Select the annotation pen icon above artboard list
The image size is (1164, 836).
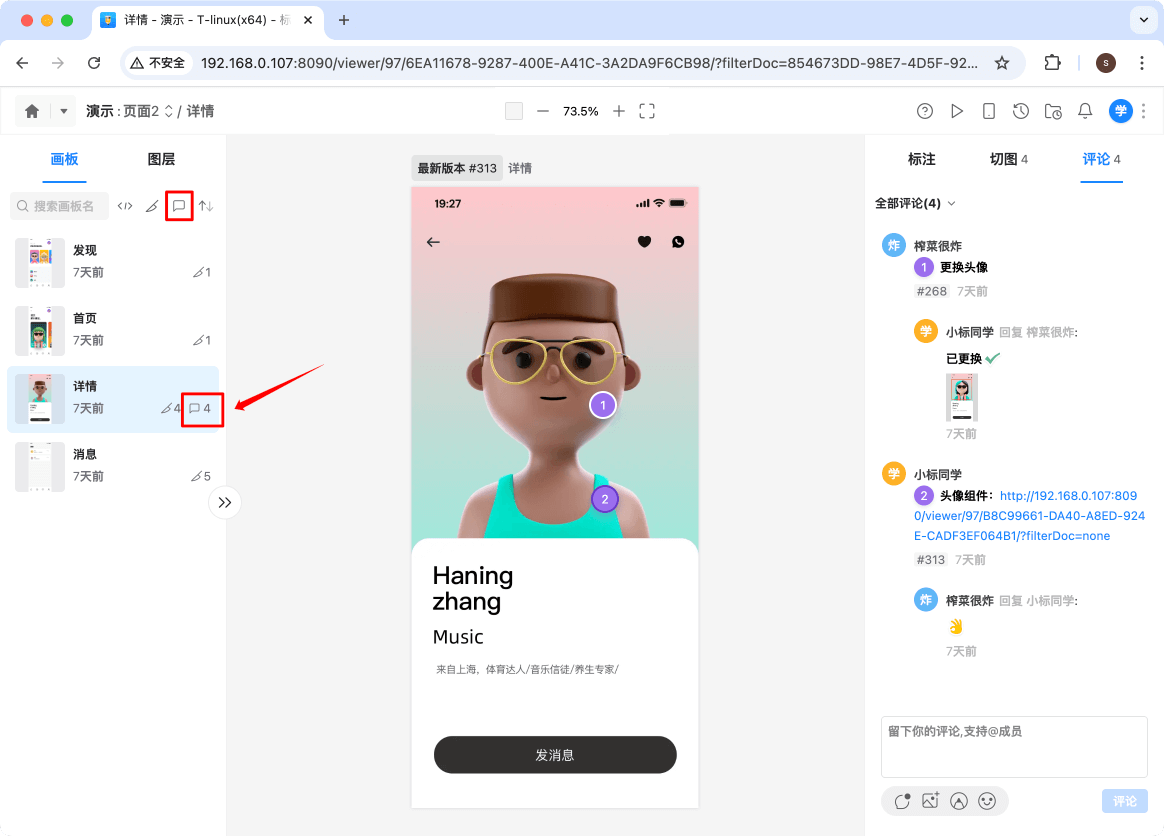pos(152,206)
